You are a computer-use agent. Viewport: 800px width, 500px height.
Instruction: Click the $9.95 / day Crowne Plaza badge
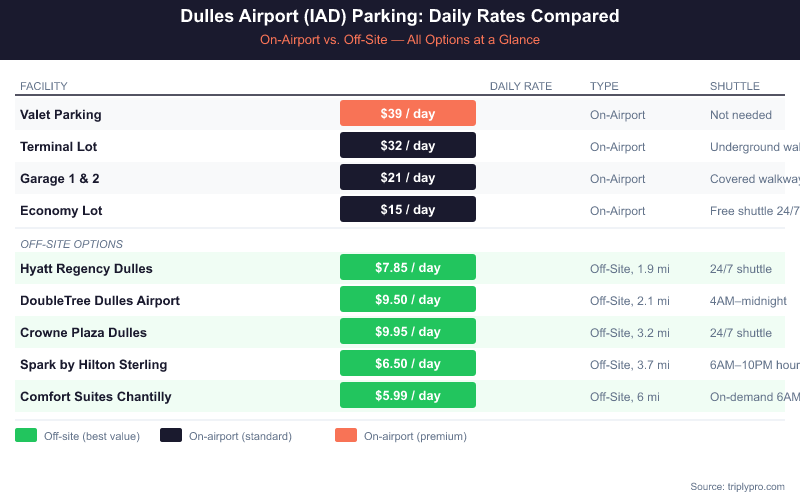tap(408, 332)
